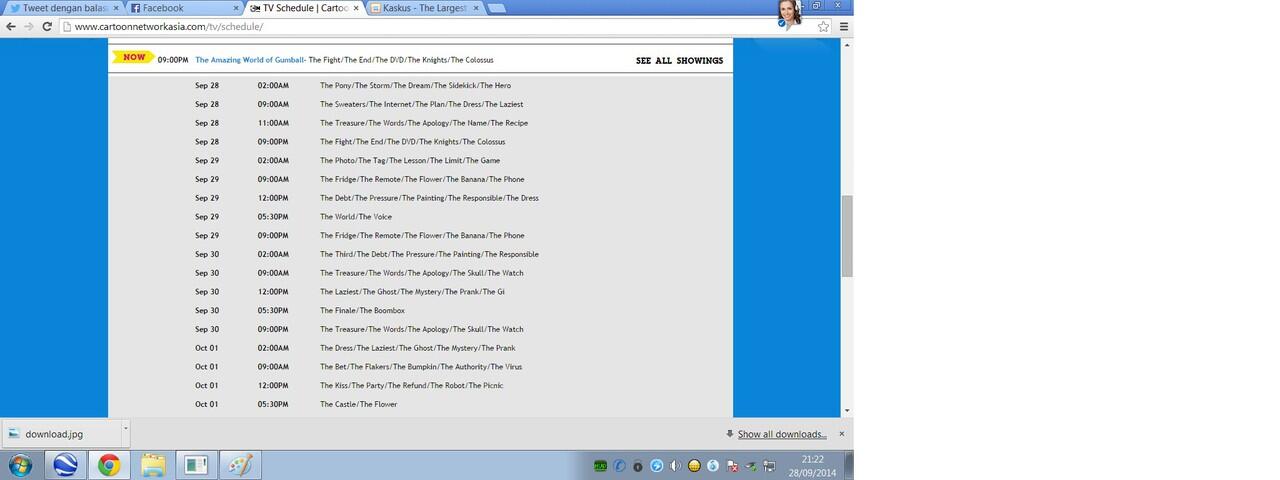Launch Google Earth from the taskbar
Screen dimensions: 1280x480
point(66,465)
